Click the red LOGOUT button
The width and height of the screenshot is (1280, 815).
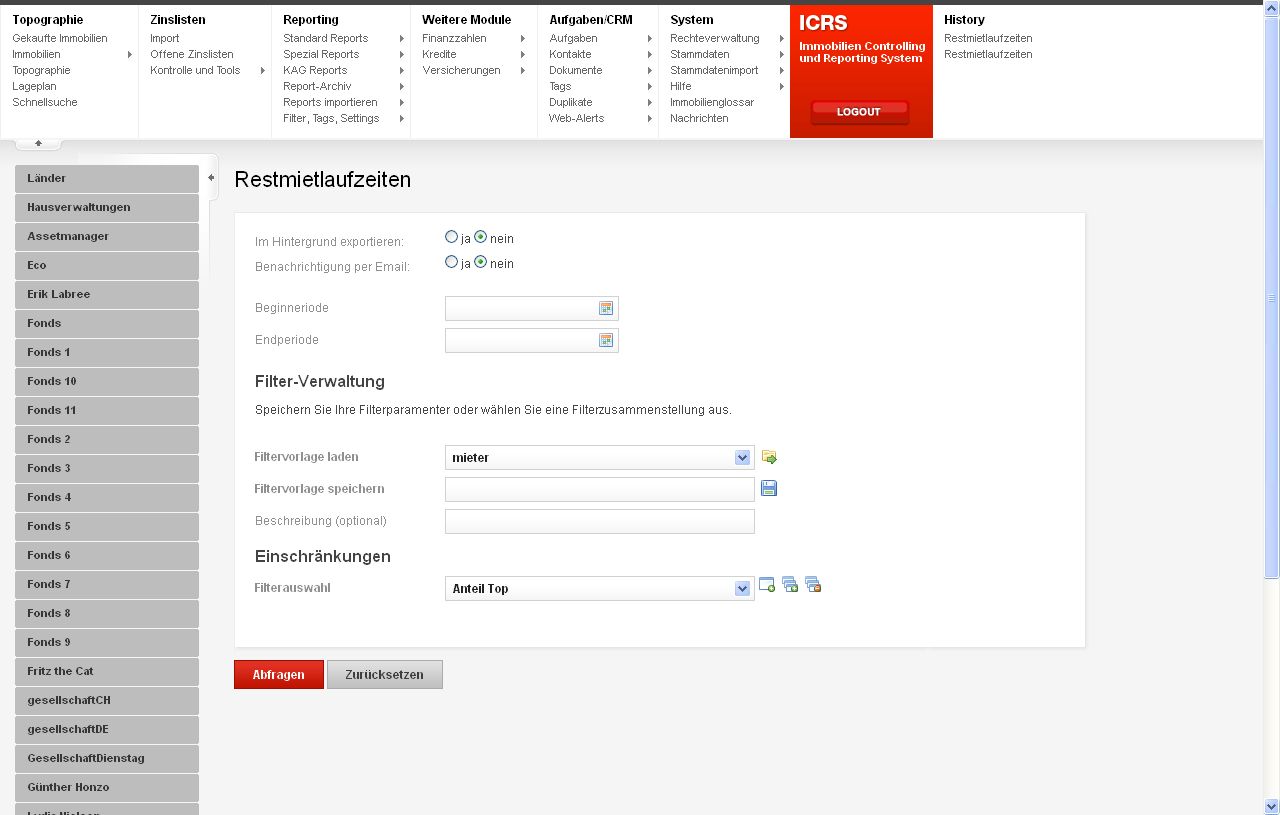pyautogui.click(x=859, y=112)
